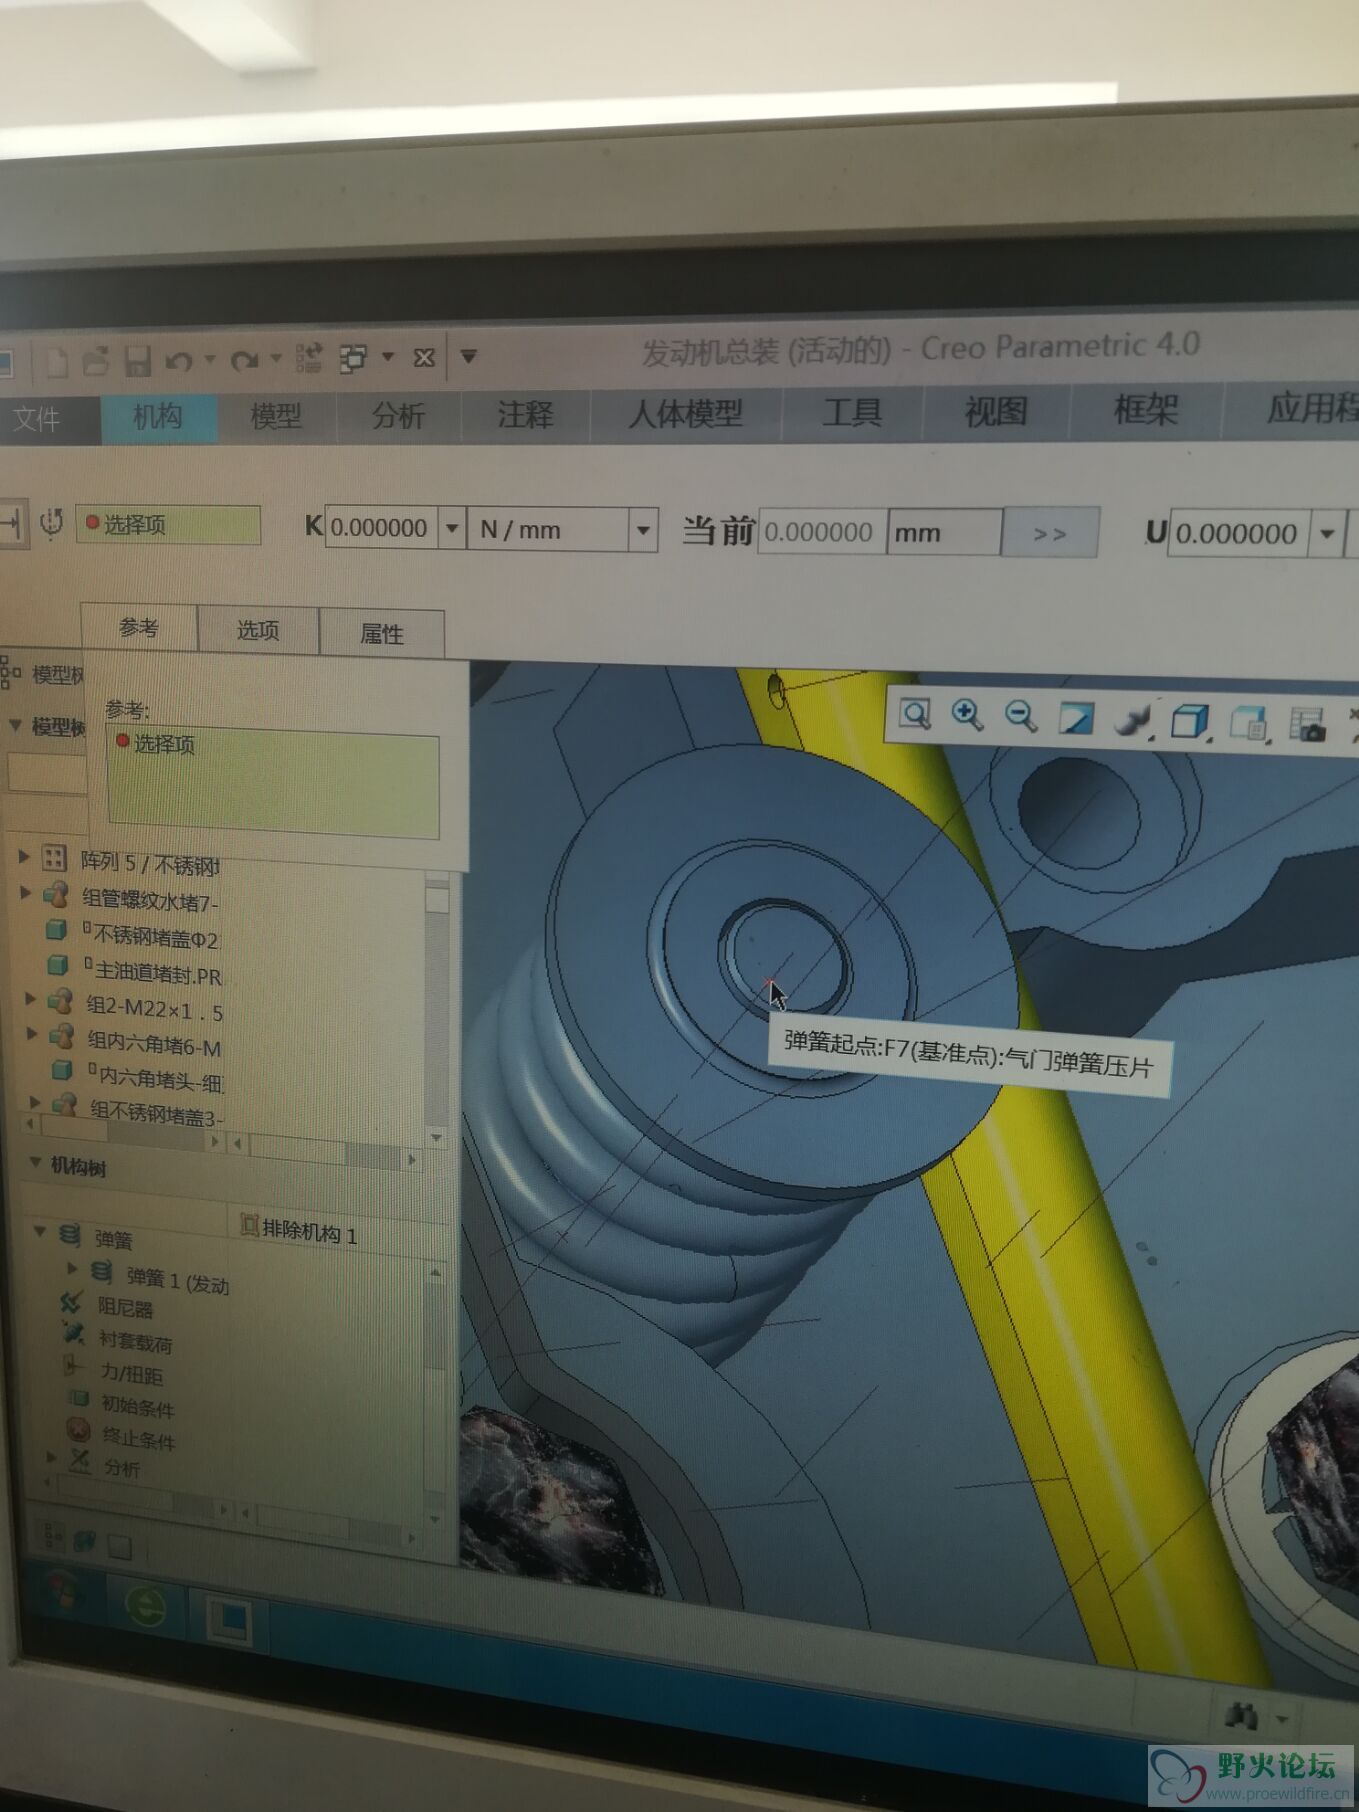Image resolution: width=1359 pixels, height=1812 pixels.
Task: Click the Regenerate model icon
Action: coord(309,358)
